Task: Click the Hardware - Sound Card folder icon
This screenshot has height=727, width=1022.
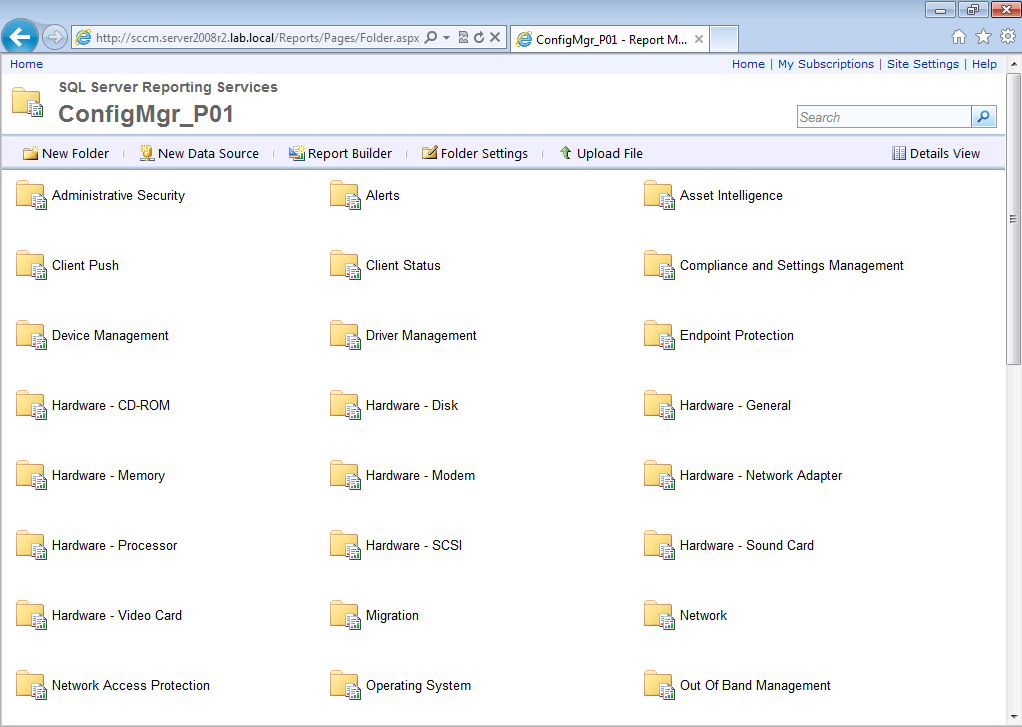Action: tap(659, 545)
